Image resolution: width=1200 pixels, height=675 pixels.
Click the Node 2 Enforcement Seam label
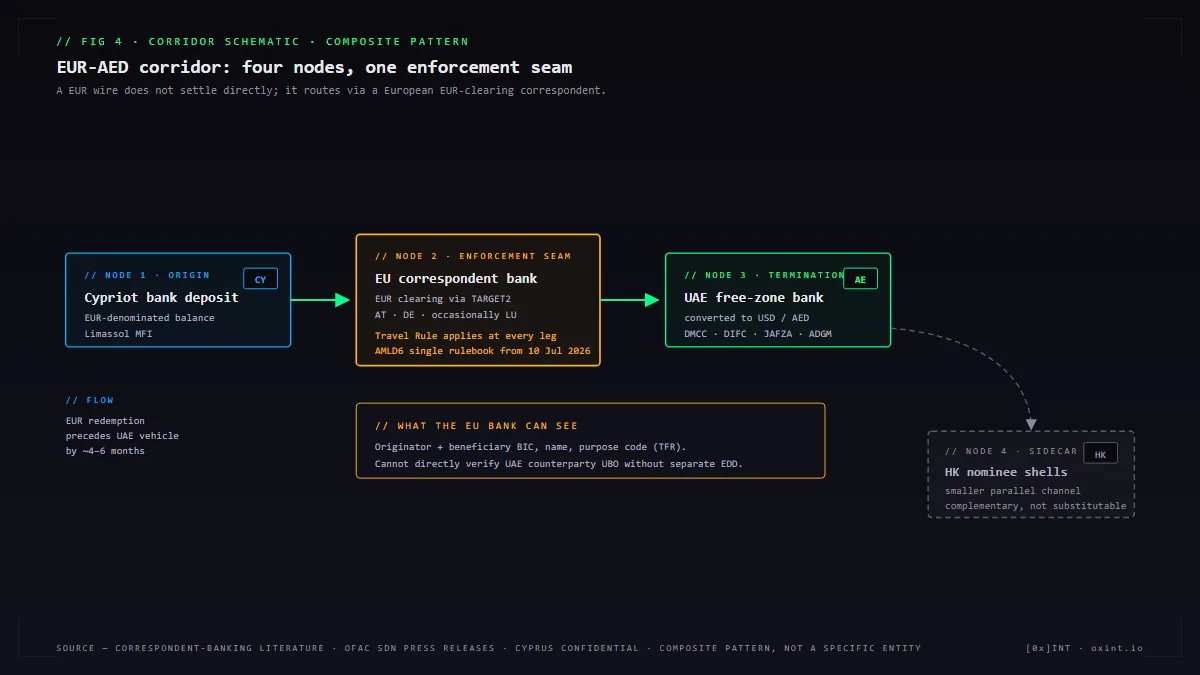[x=473, y=256]
